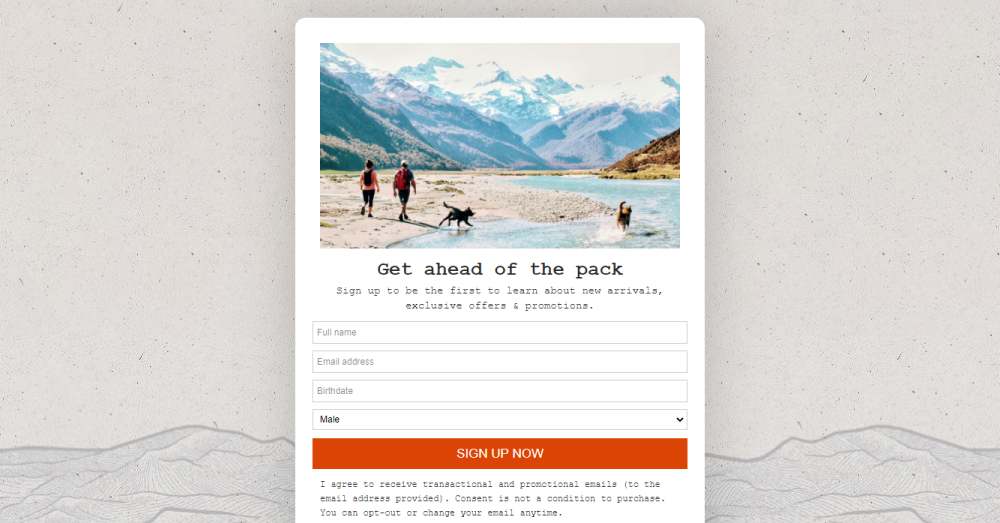Screen dimensions: 1000x523
Task: Click the "You can opt-out" line of text
Action: pyautogui.click(x=441, y=513)
